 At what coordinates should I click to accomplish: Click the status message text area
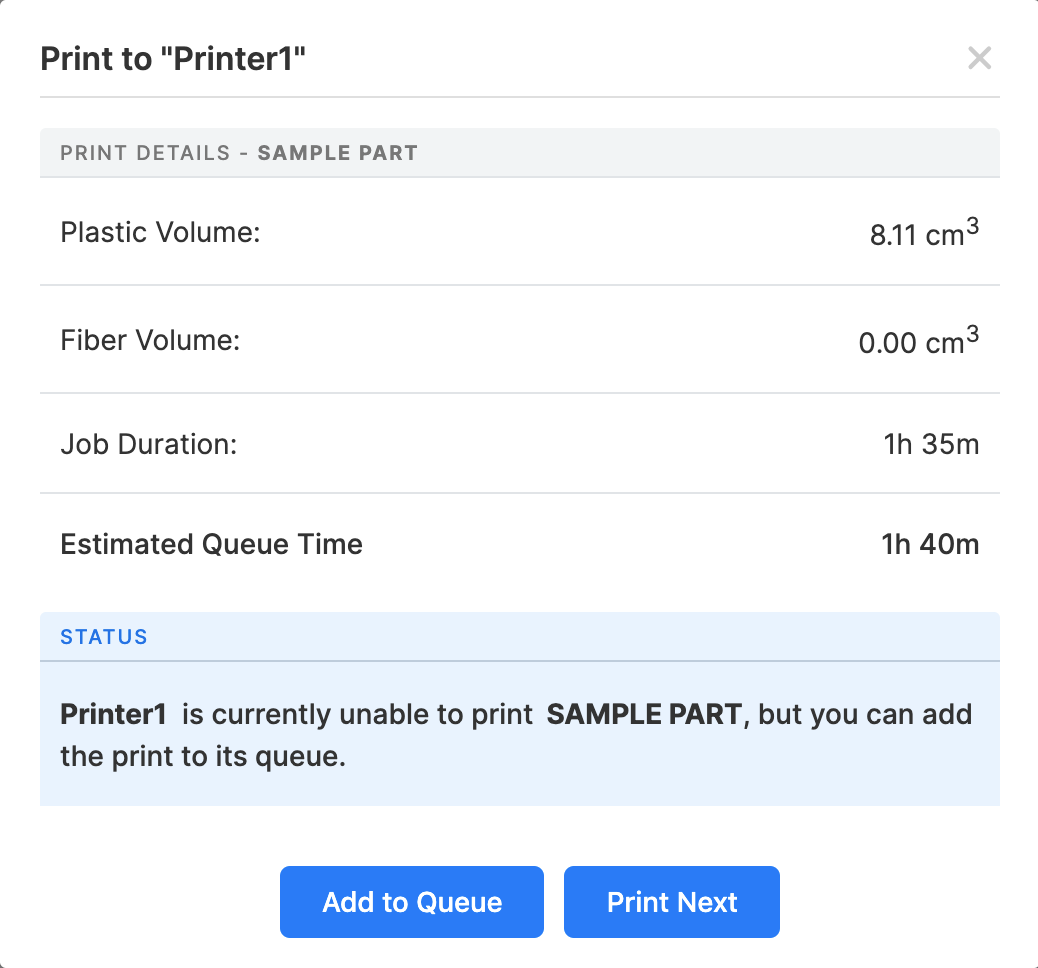[x=519, y=735]
